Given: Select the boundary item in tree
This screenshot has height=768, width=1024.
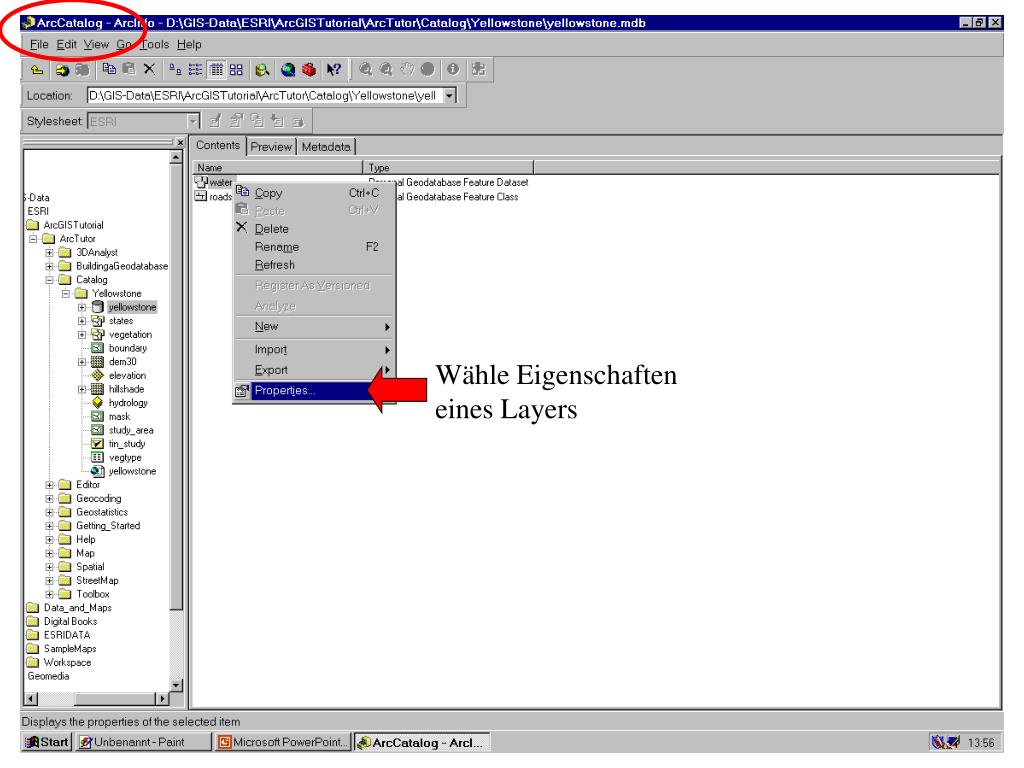Looking at the screenshot, I should [x=127, y=348].
